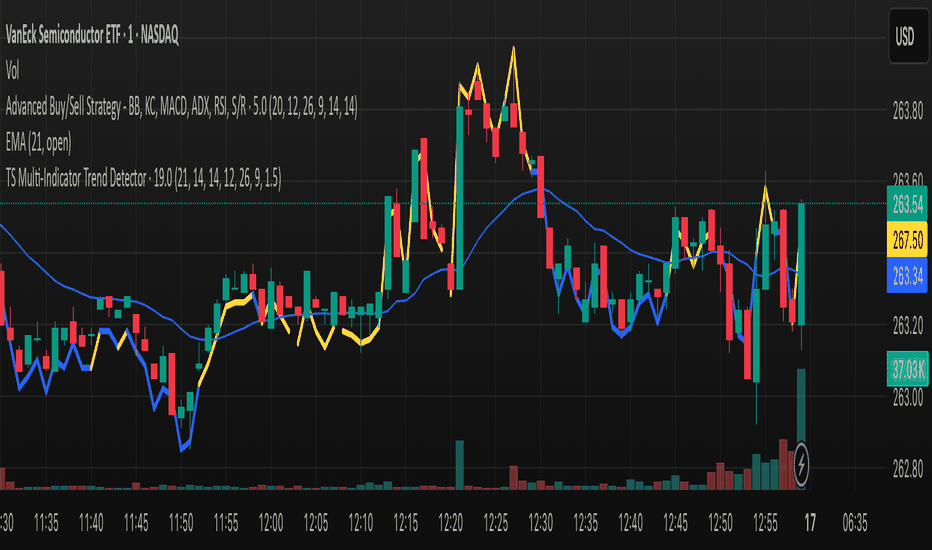The image size is (932, 550).
Task: Click the 12:00 time axis label
Action: click(270, 523)
